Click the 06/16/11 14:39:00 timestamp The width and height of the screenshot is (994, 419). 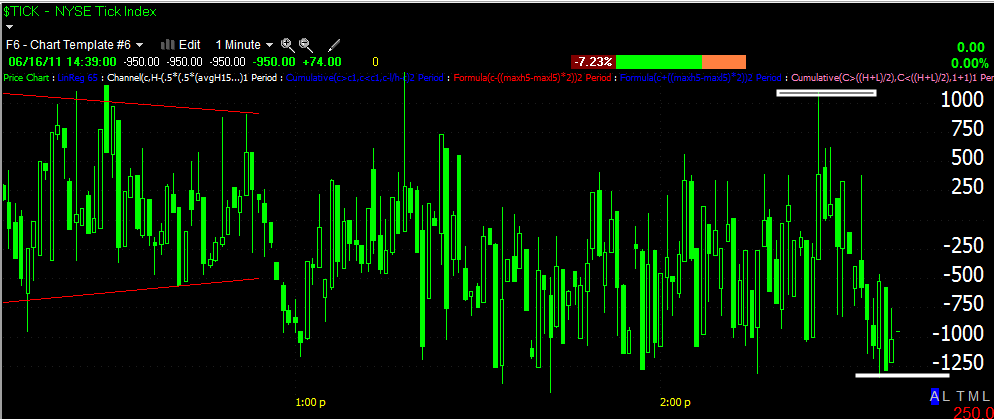click(x=63, y=61)
